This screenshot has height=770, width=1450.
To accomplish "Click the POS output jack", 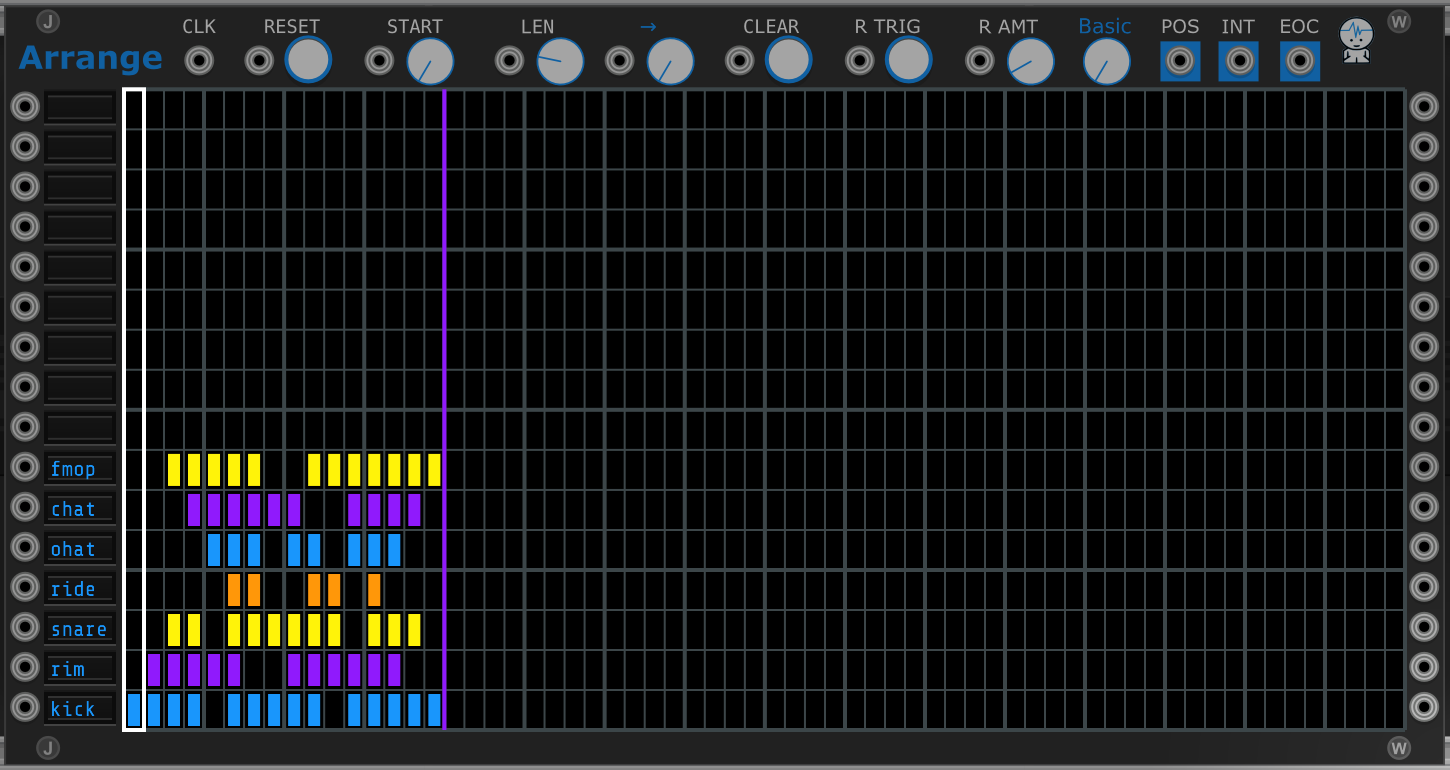I will coord(1180,61).
